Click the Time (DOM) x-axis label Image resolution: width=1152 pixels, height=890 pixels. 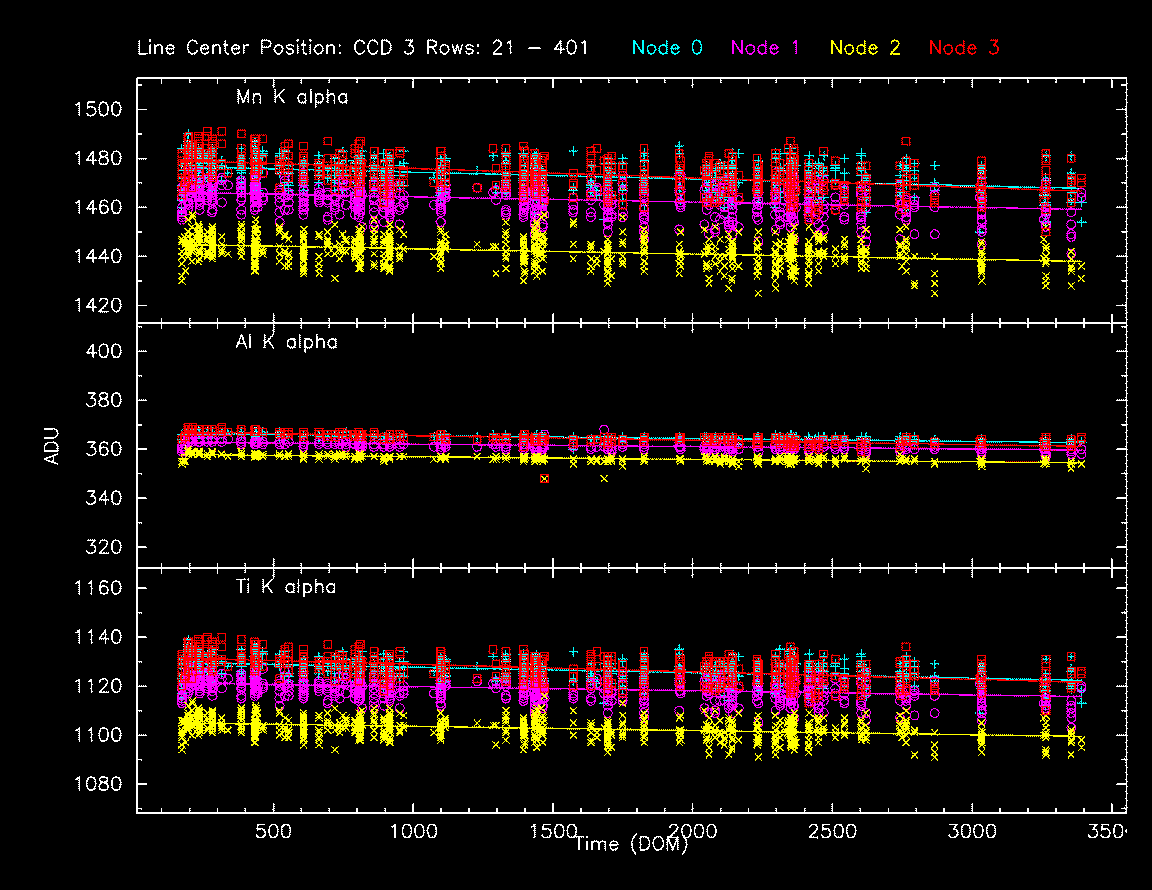[x=630, y=845]
